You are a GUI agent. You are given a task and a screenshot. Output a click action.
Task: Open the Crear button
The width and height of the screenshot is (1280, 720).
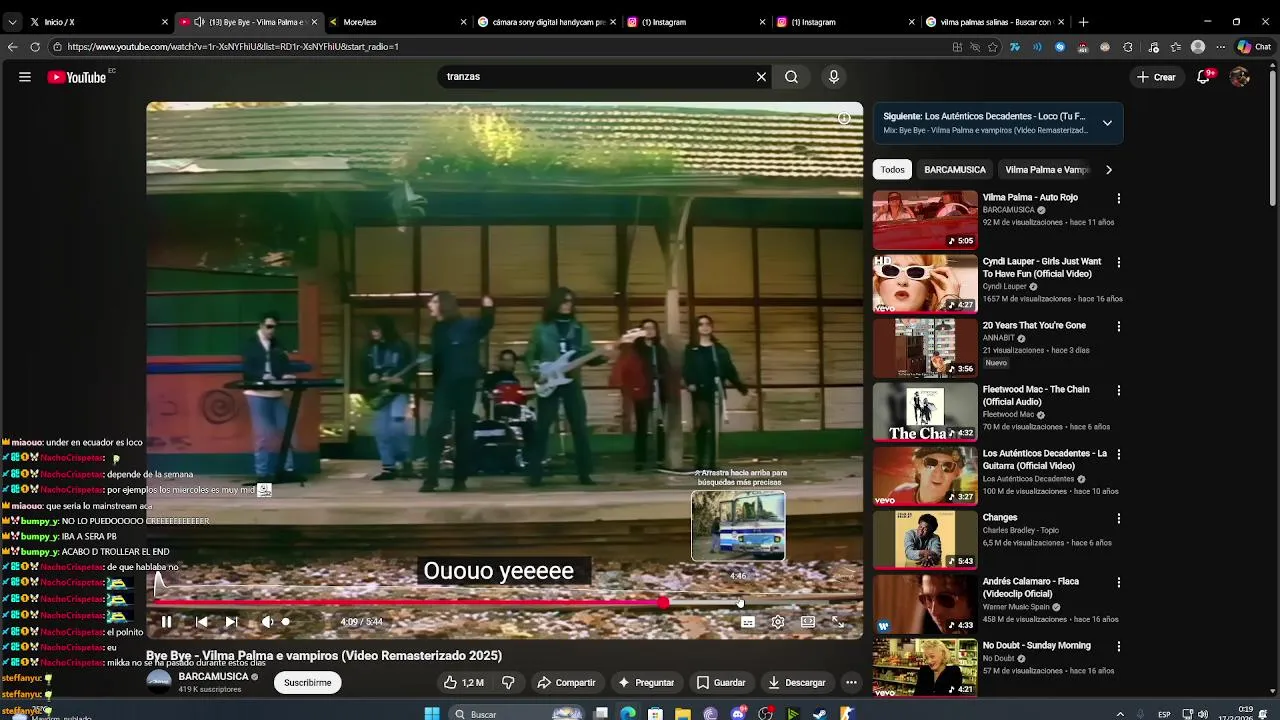pyautogui.click(x=1157, y=77)
